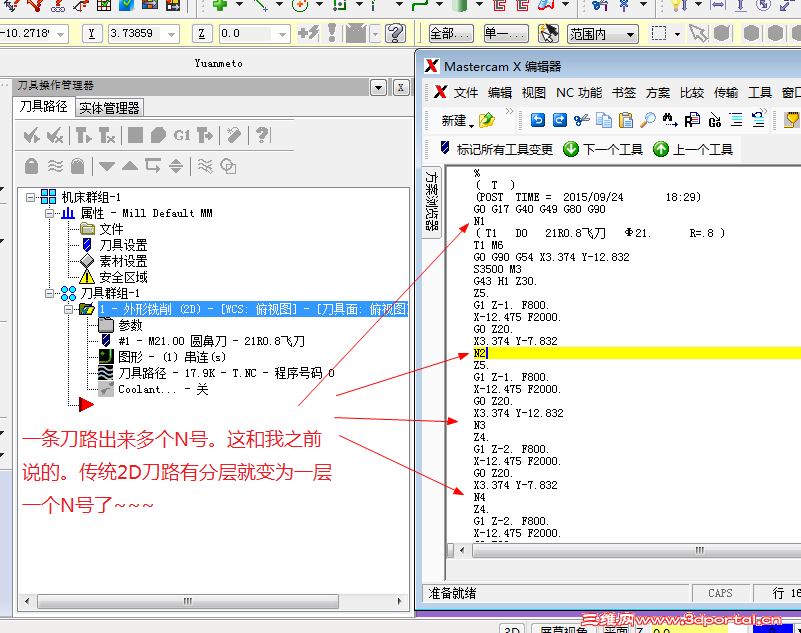Click delete all operations eraser icon

[x=234, y=135]
